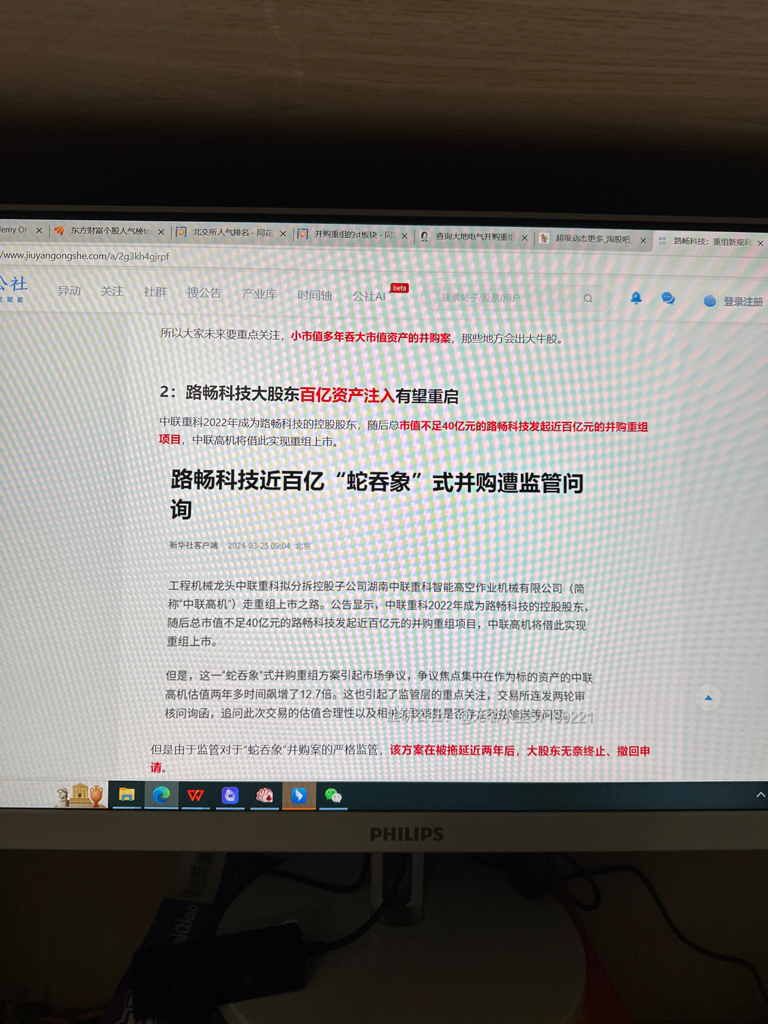
Task: Click the 公社 site logo
Action: pyautogui.click(x=13, y=286)
